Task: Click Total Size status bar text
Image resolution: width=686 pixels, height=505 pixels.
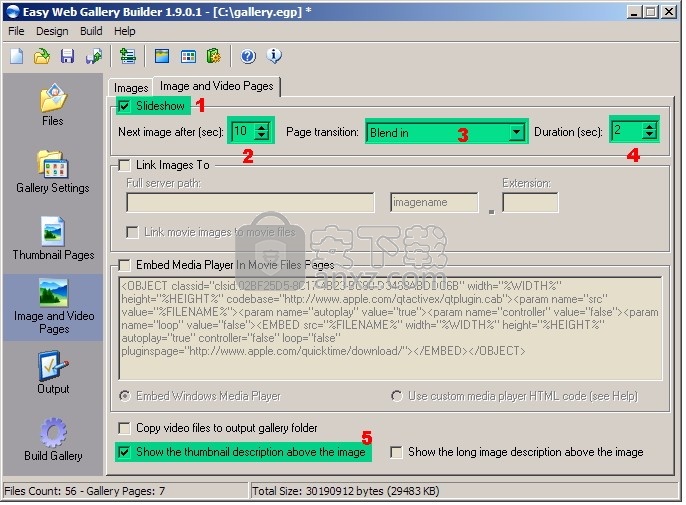Action: (346, 491)
